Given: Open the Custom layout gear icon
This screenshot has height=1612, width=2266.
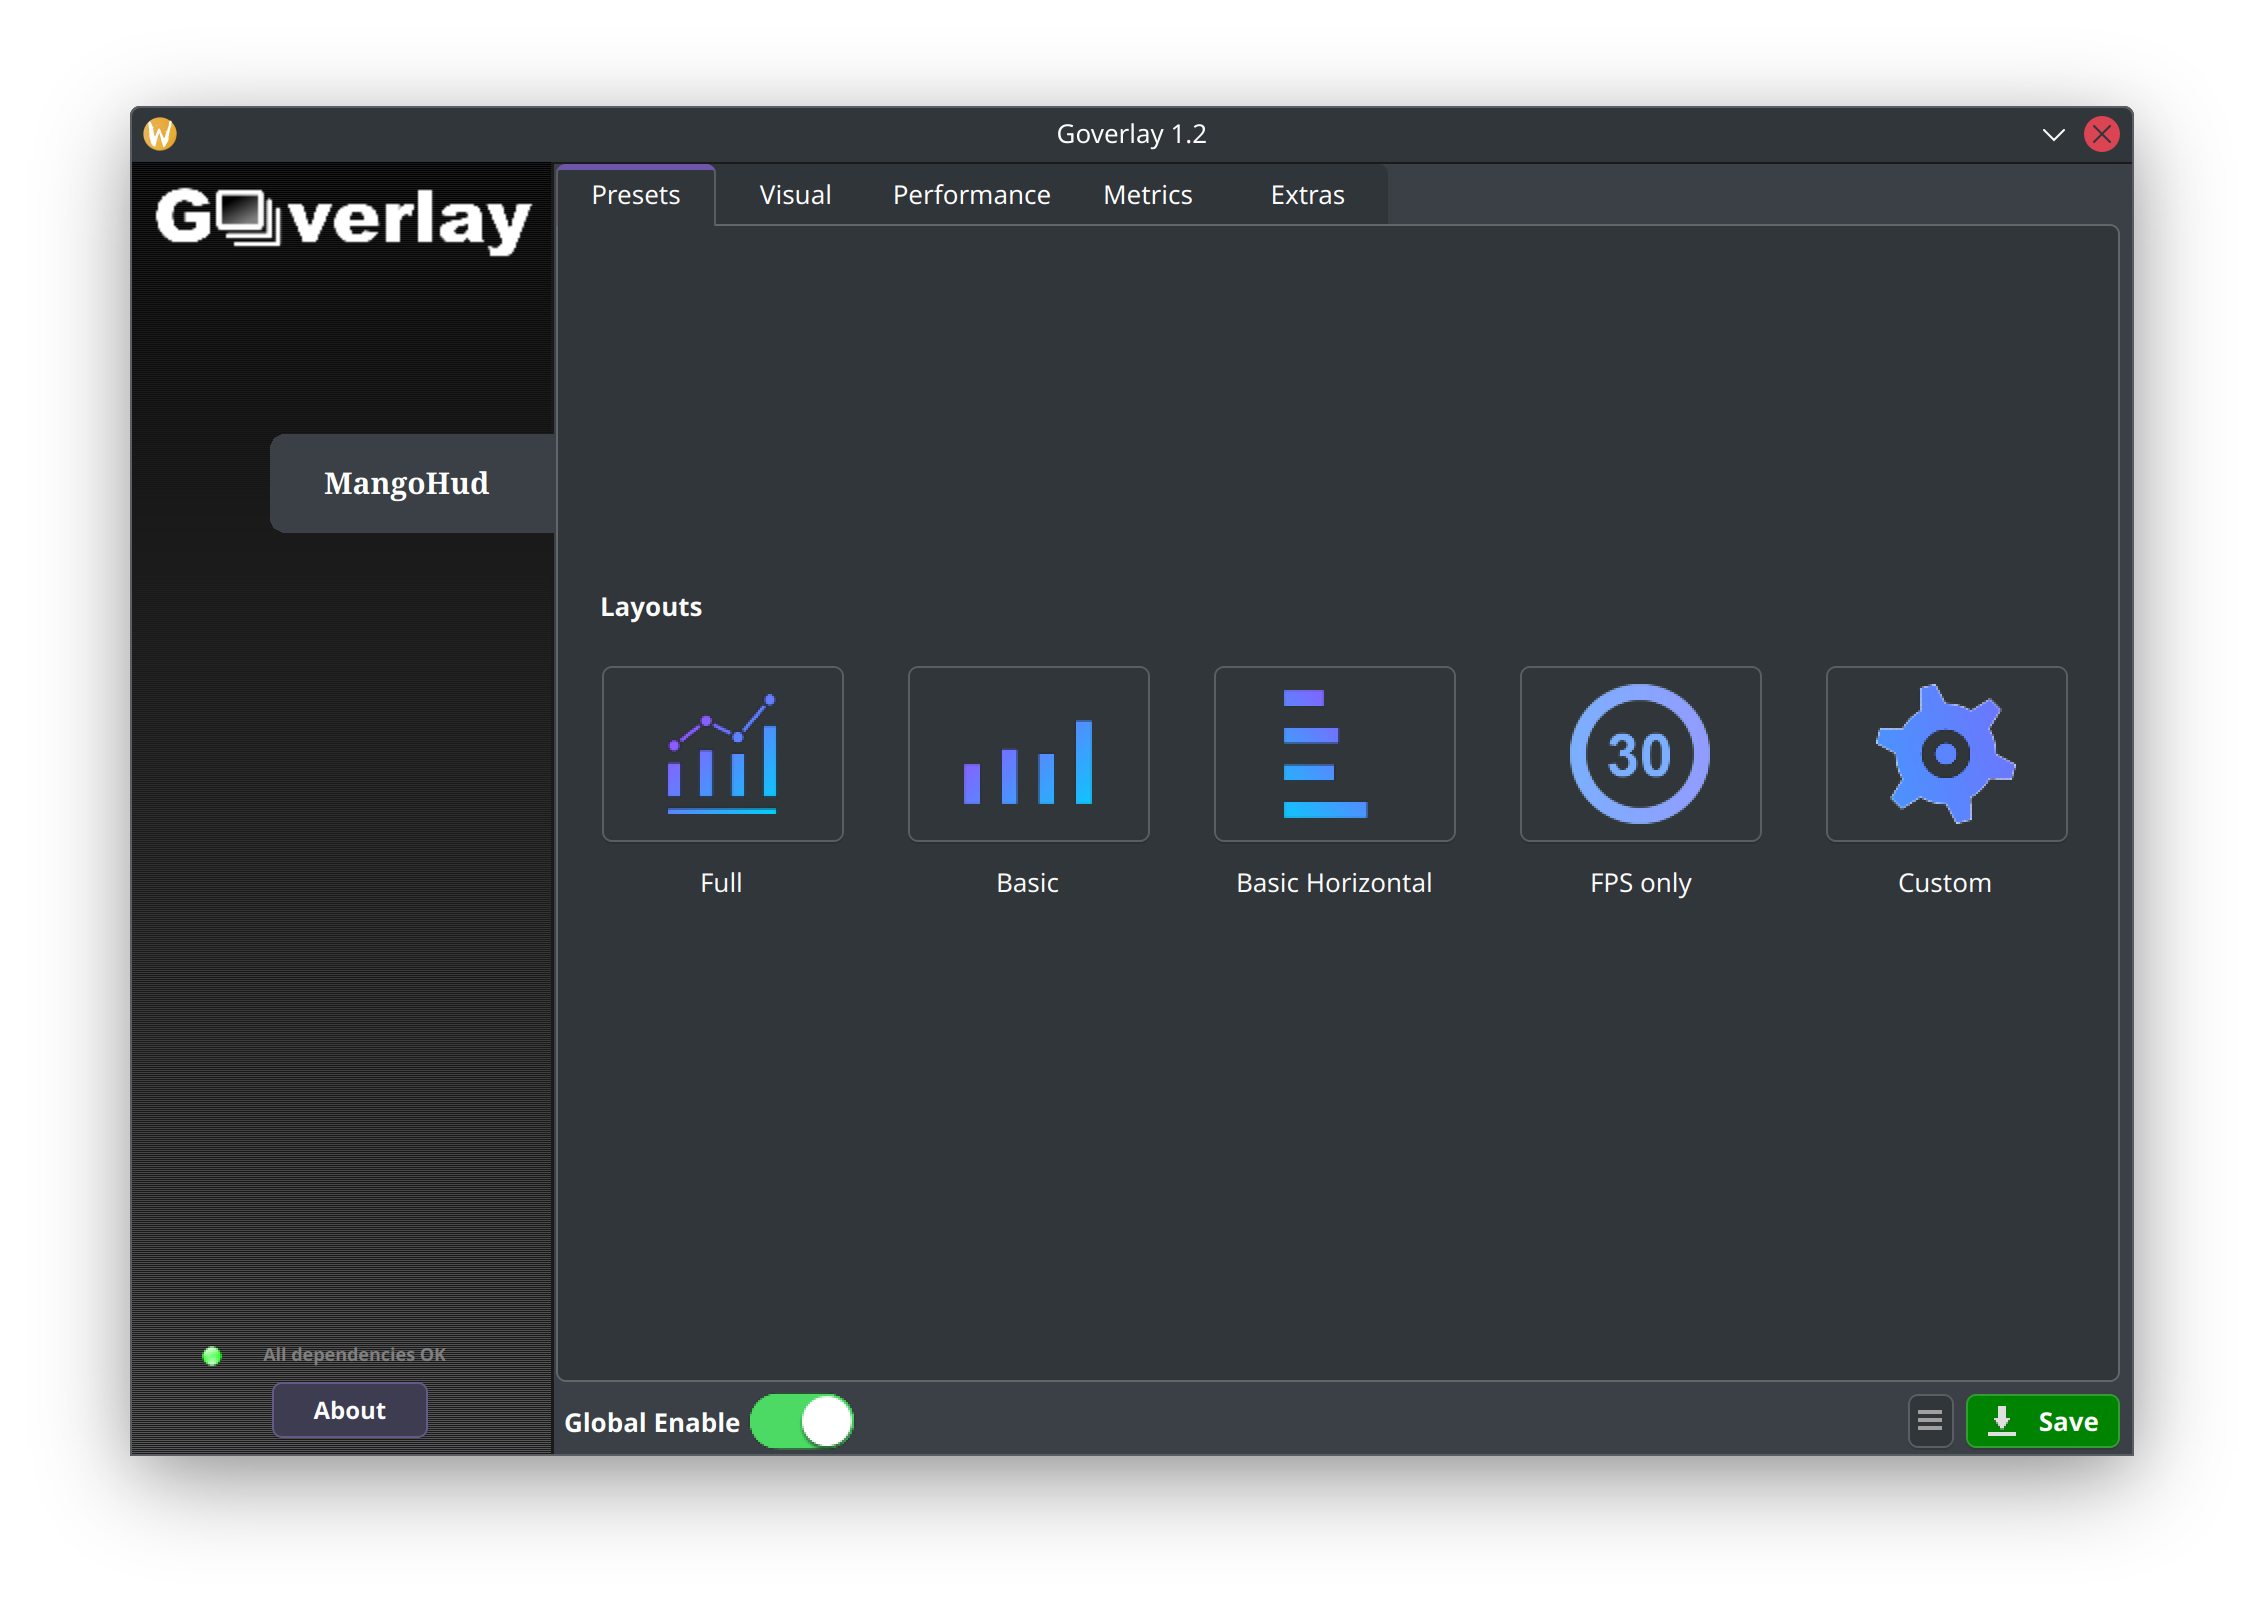Looking at the screenshot, I should [x=1946, y=754].
